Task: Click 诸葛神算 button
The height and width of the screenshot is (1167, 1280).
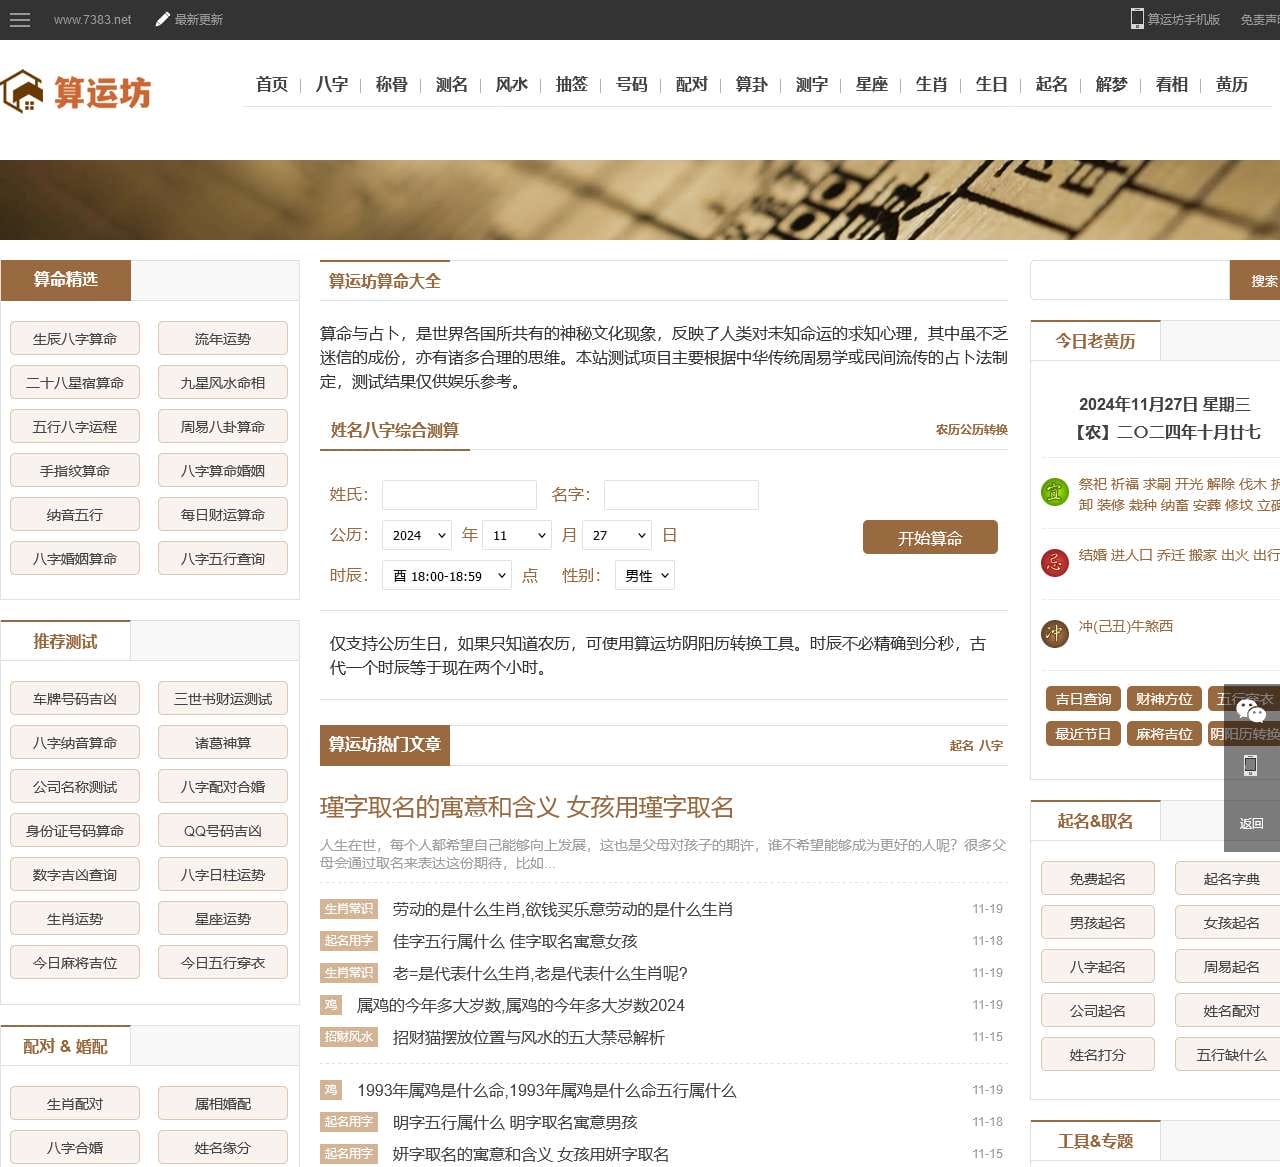Action: click(223, 742)
